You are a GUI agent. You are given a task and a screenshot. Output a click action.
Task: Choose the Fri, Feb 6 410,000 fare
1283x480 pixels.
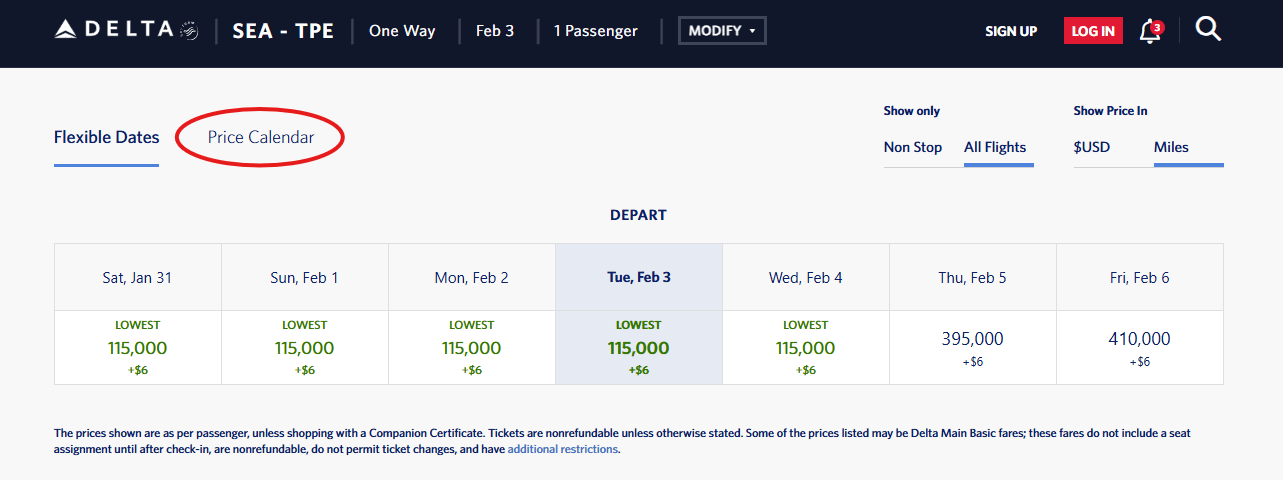click(1139, 347)
